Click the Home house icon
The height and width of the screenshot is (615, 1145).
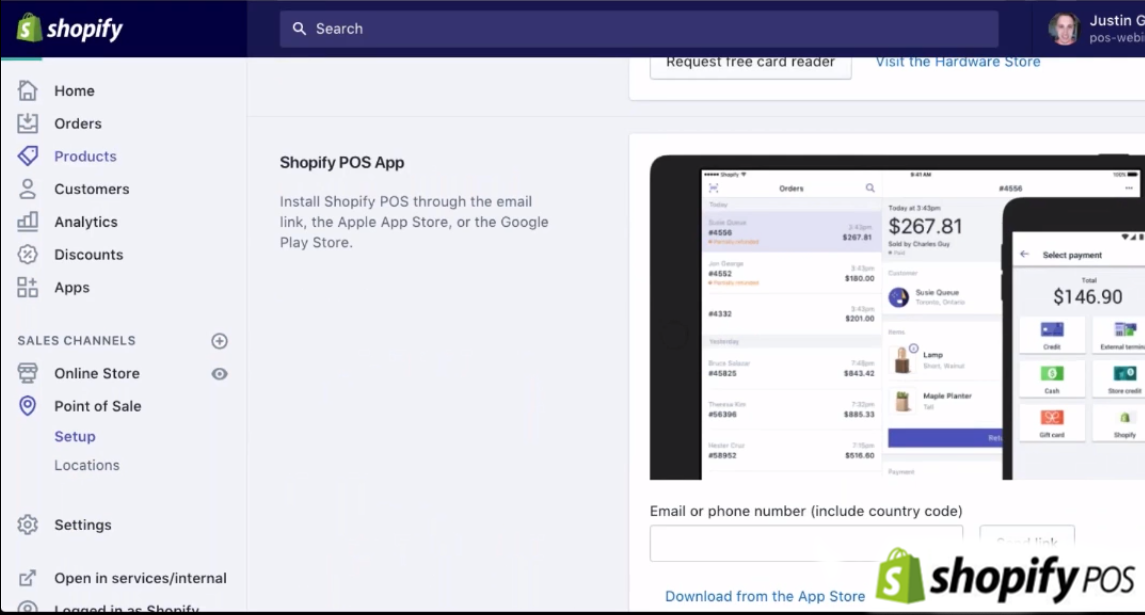[x=28, y=91]
